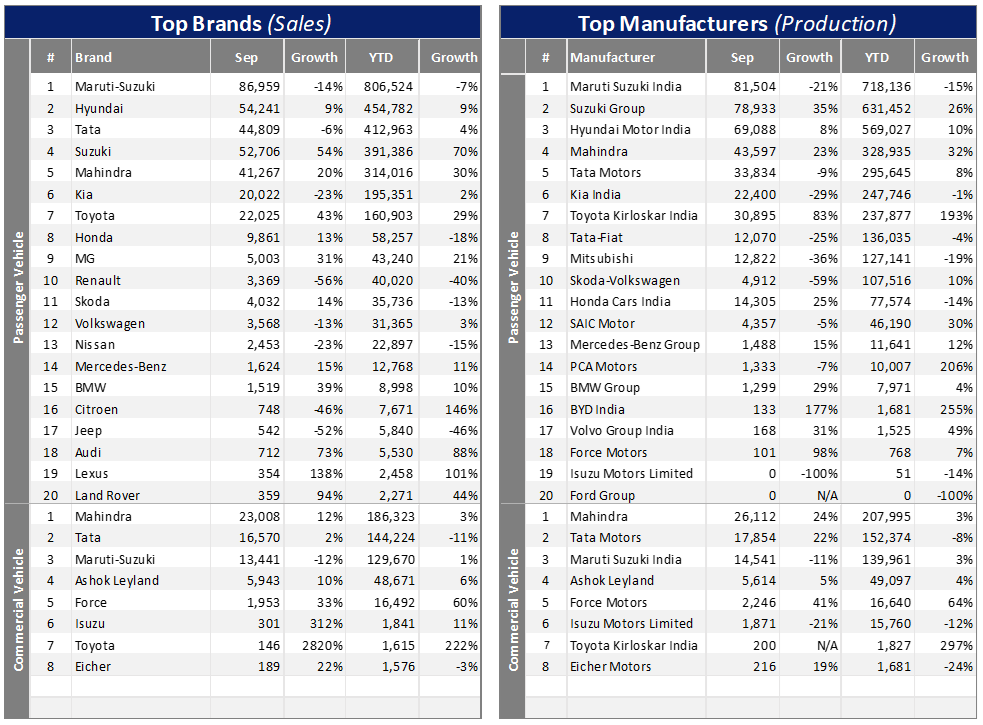Viewport: 983px width, 725px height.
Task: Click the Ashok Leyland brand cell
Action: [x=116, y=581]
